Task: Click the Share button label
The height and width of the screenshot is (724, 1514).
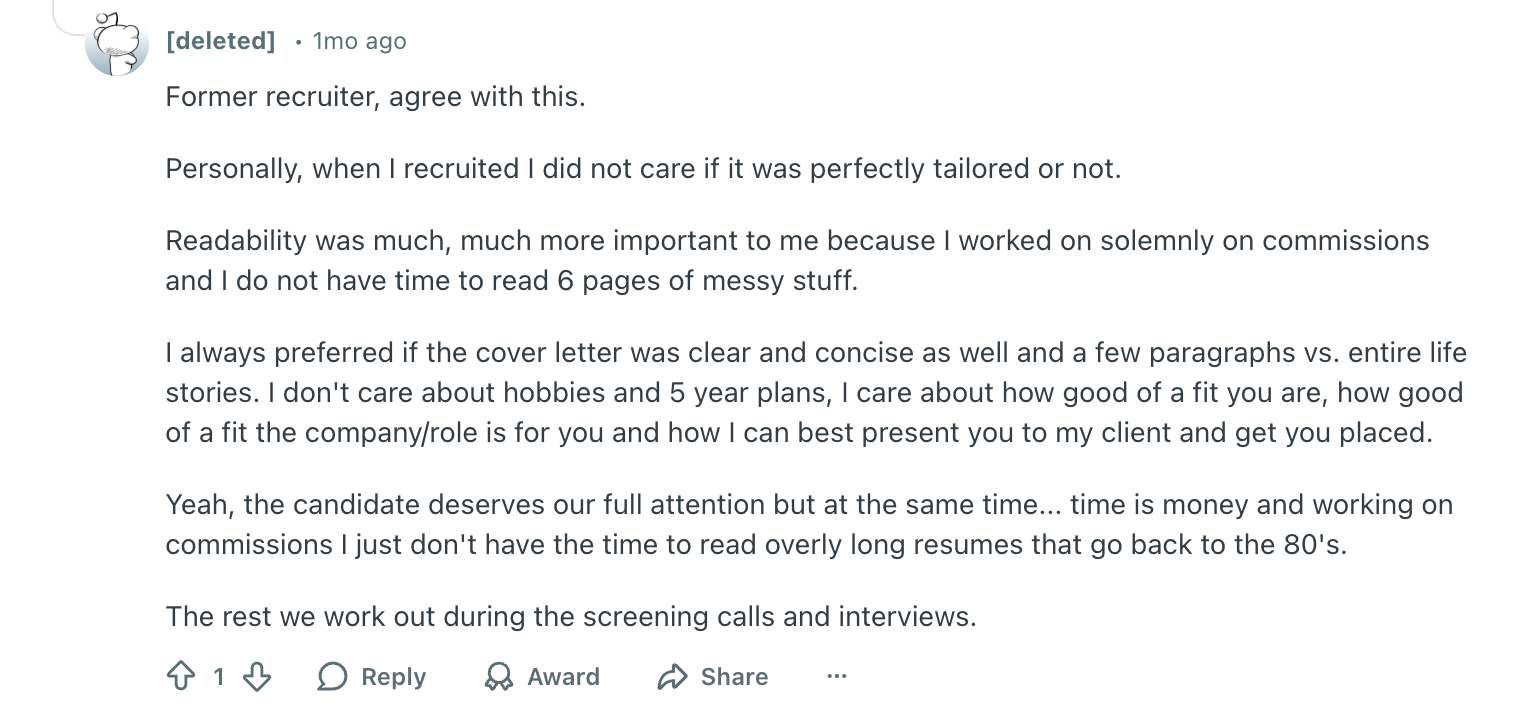Action: click(x=734, y=676)
